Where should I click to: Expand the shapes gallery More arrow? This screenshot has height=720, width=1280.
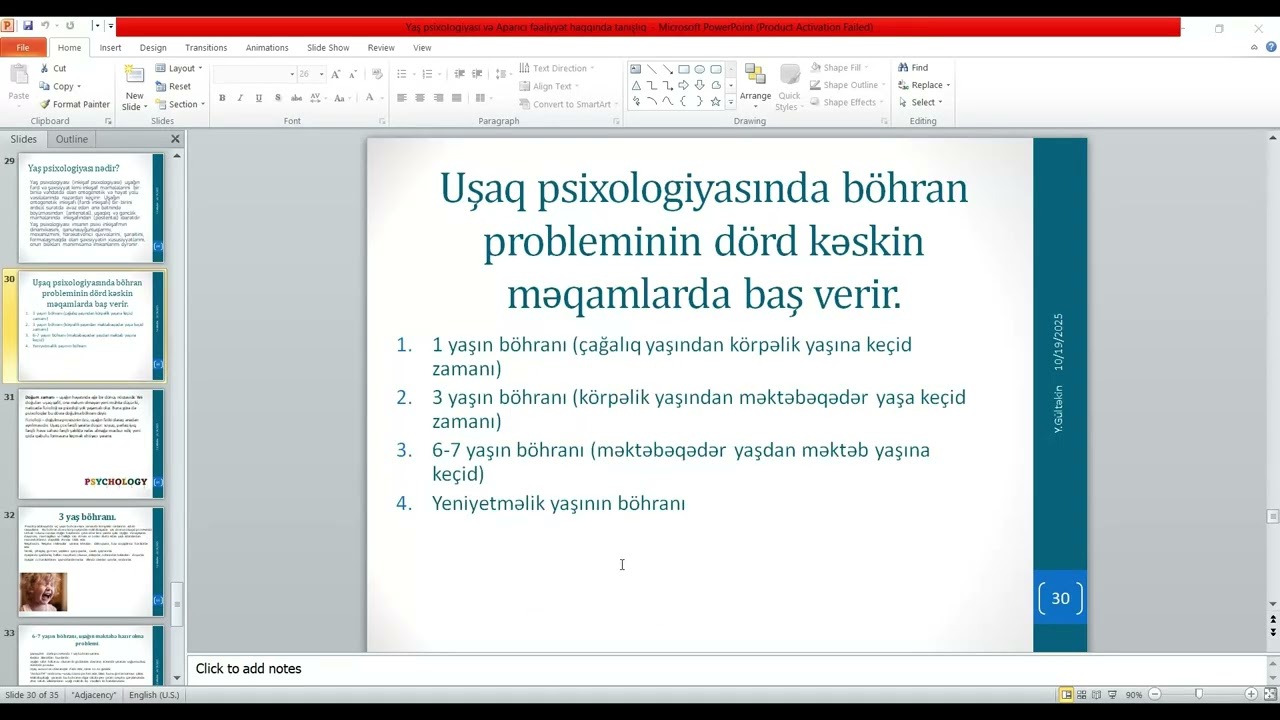[731, 102]
